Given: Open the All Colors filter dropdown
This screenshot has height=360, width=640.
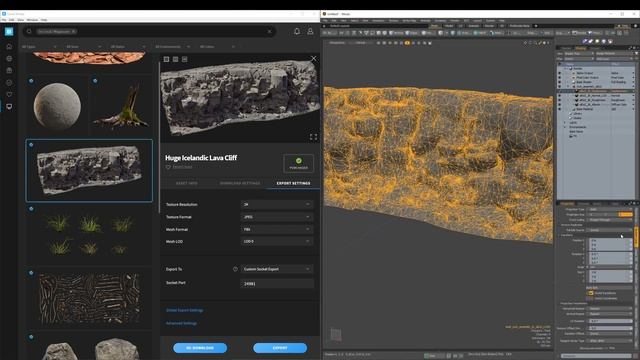Looking at the screenshot, I should point(217,47).
